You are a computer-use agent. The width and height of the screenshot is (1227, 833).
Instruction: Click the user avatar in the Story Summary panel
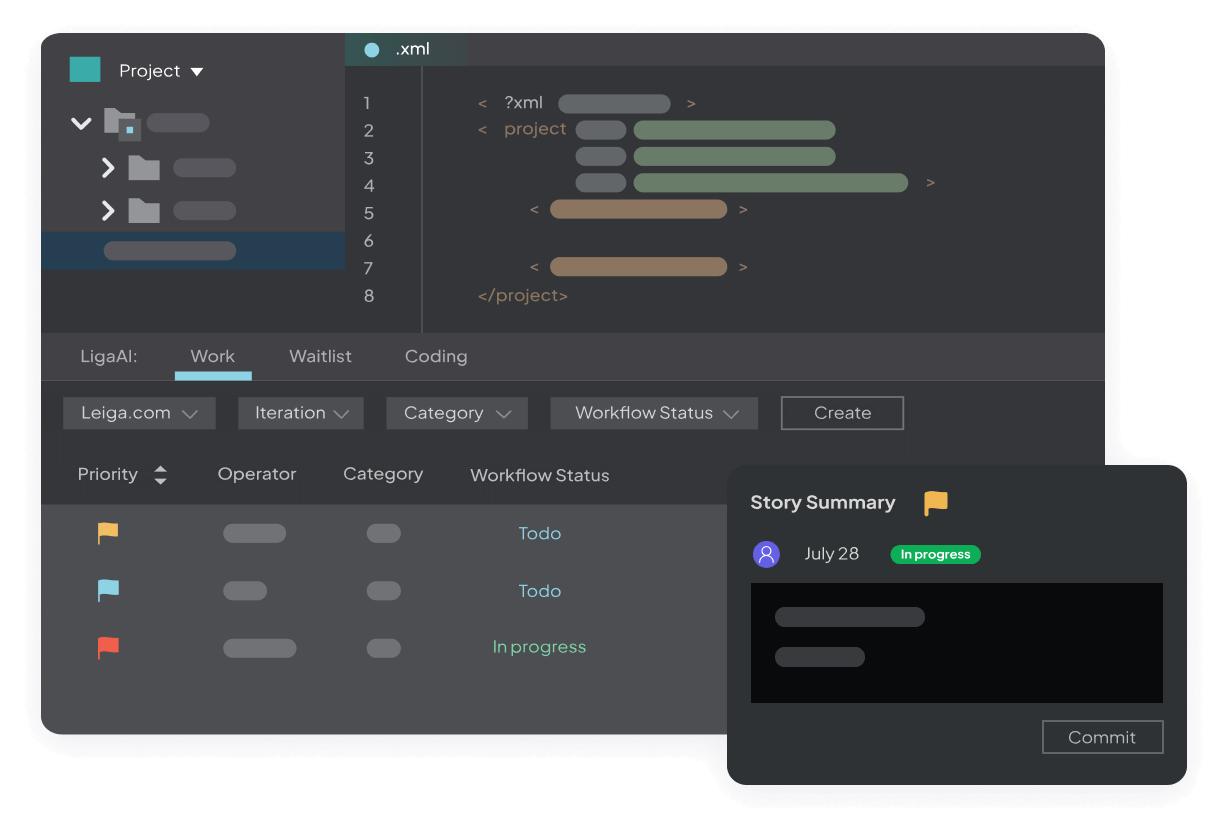click(x=766, y=553)
